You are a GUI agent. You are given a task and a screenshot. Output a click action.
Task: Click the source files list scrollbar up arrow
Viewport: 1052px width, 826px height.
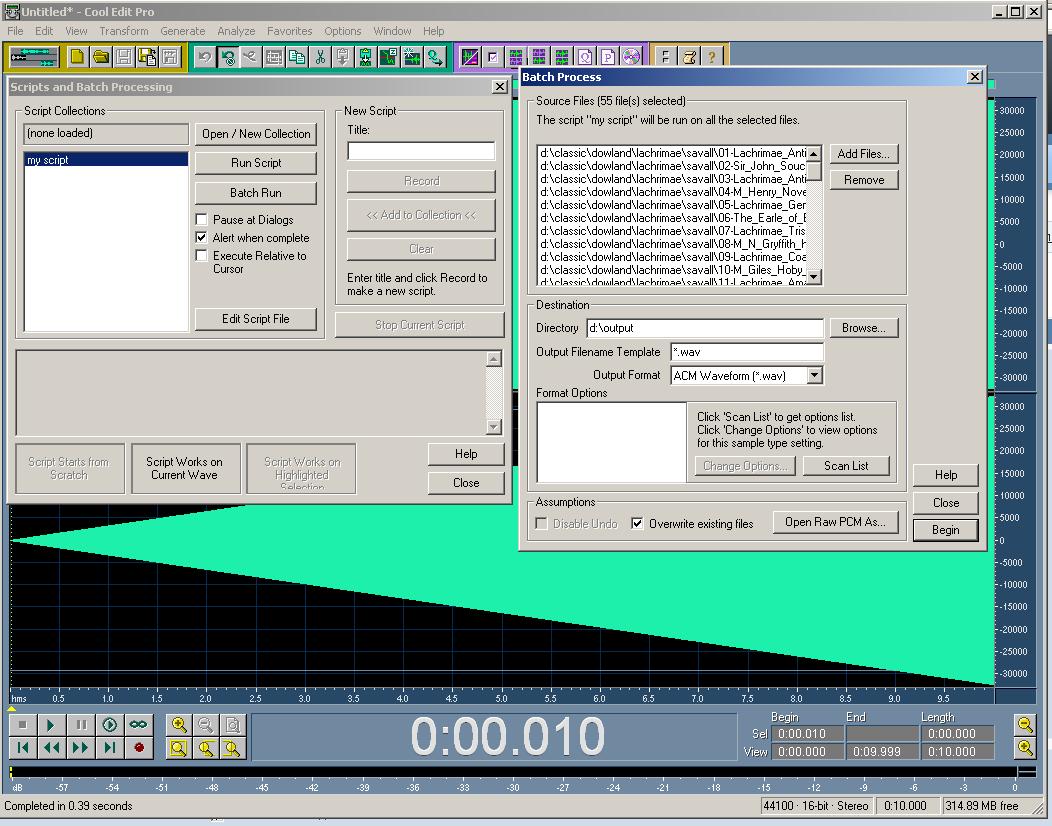click(x=814, y=154)
